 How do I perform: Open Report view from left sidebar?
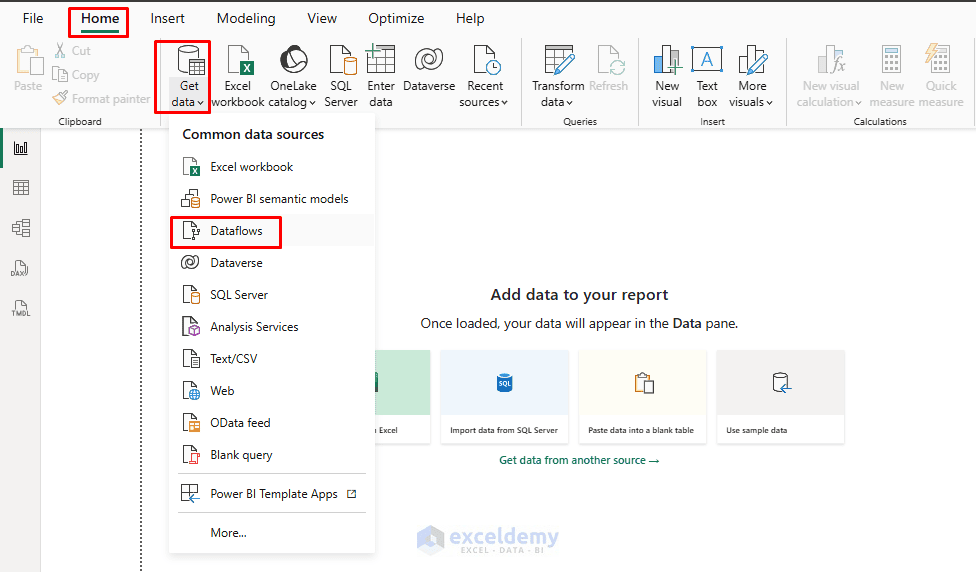coord(21,148)
